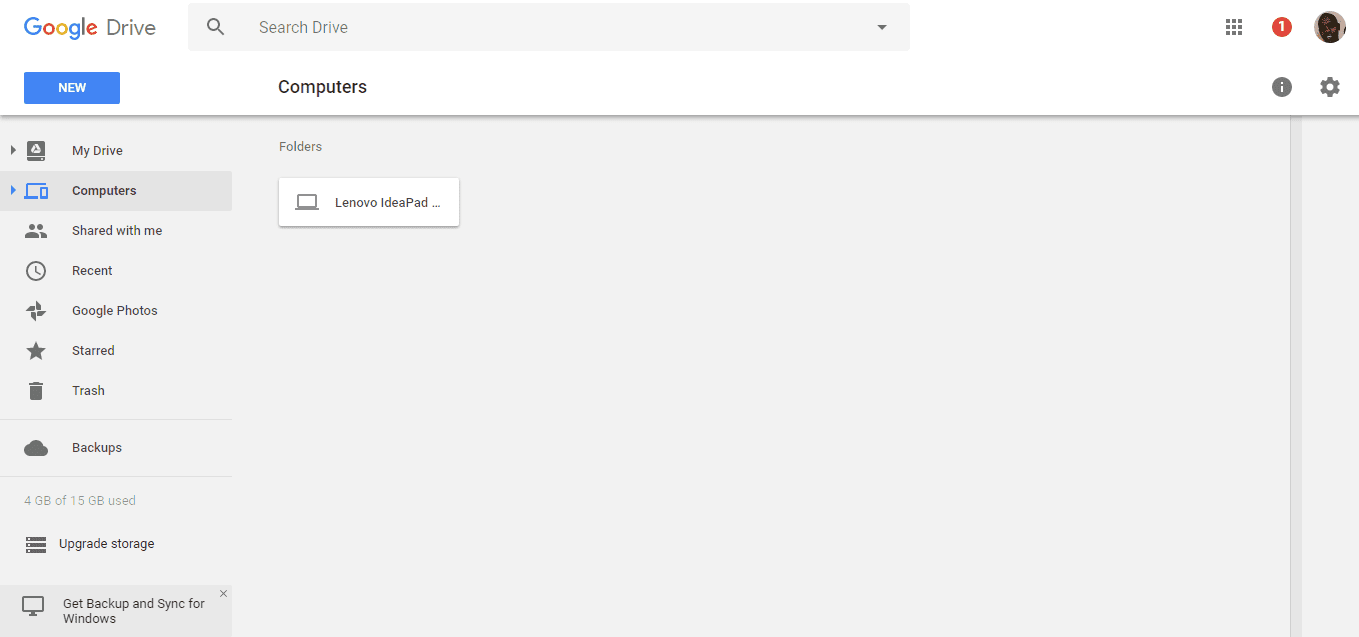Viewport: 1359px width, 637px height.
Task: Click the Google Photos pinwheel icon
Action: click(x=36, y=311)
